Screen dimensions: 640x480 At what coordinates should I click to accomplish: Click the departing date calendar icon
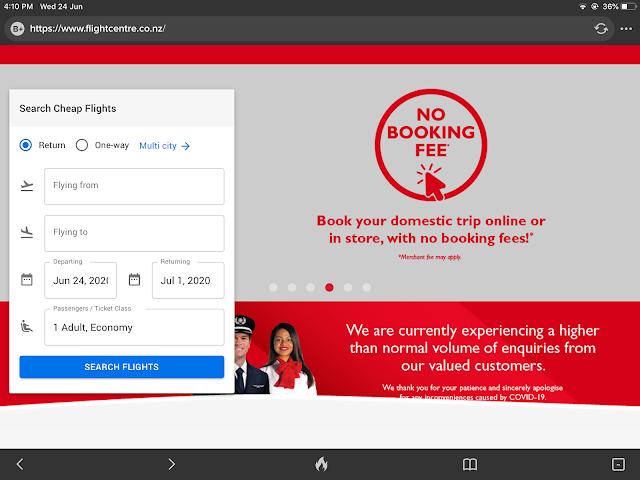[x=27, y=280]
